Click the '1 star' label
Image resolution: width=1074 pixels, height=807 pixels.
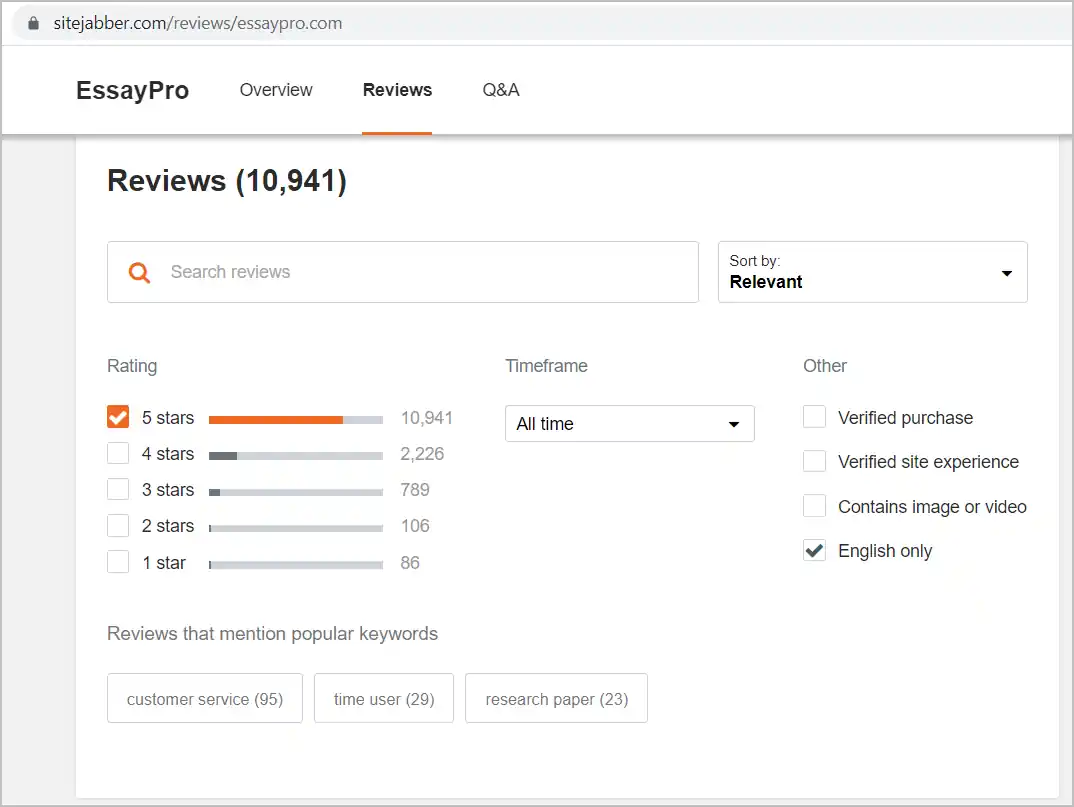(164, 562)
